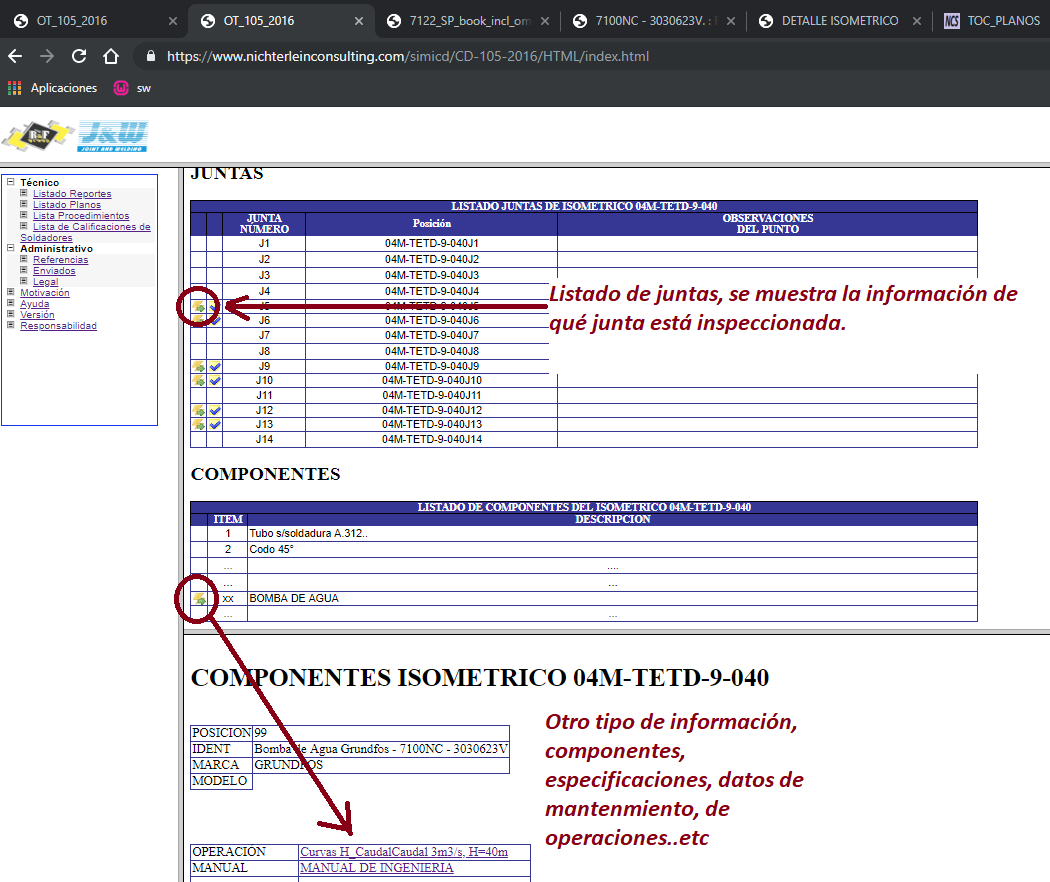Open the Aplicaciones bookmarks shortcut
This screenshot has height=882, width=1050.
tap(52, 88)
